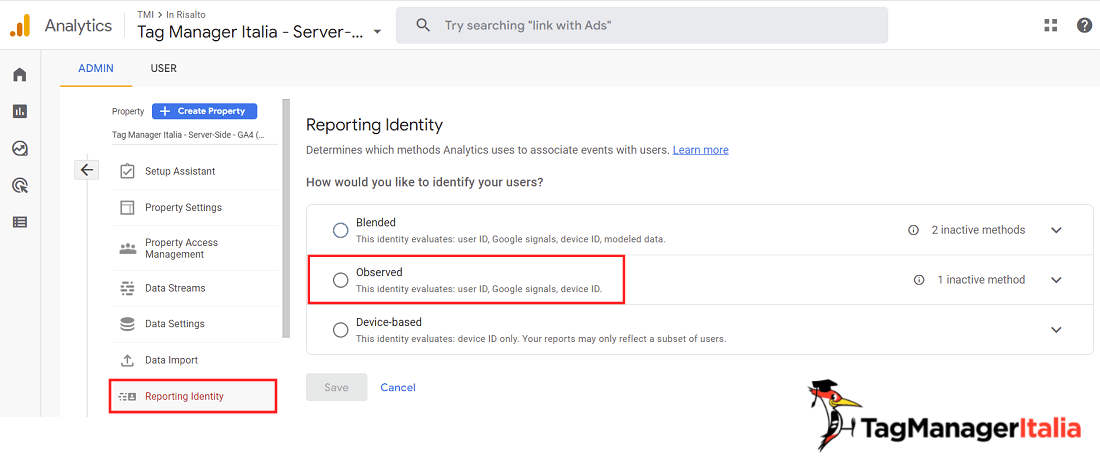
Task: Switch to the ADMIN tab
Action: 96,69
